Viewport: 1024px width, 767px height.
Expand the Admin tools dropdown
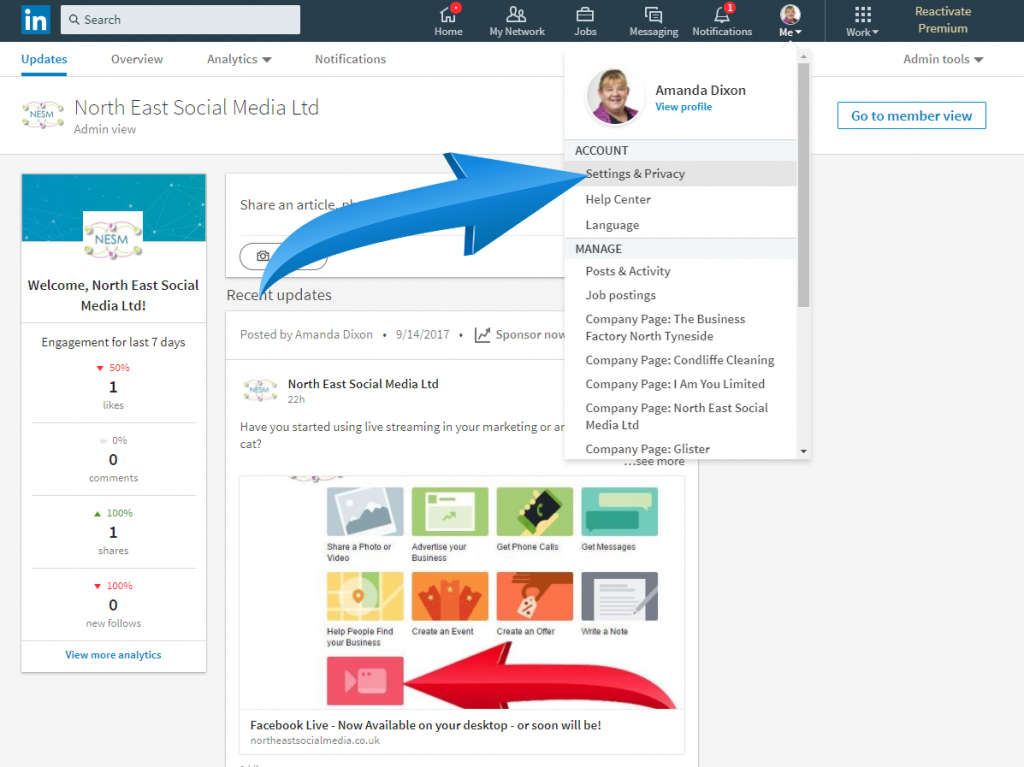coord(943,59)
